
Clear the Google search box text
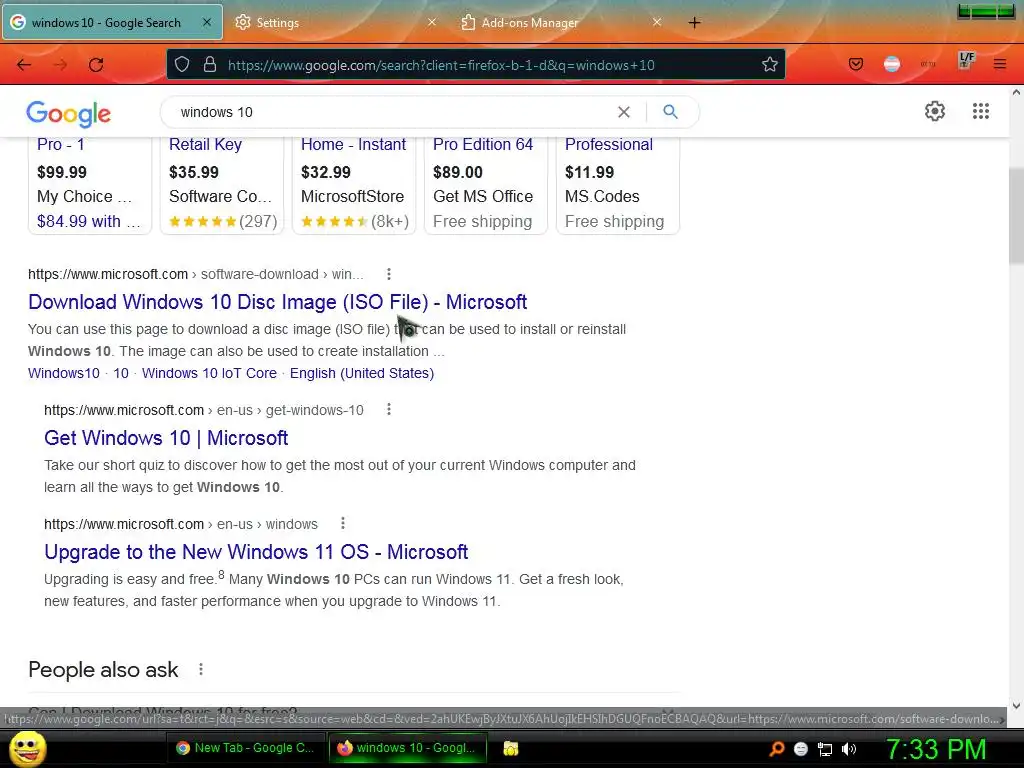[624, 112]
